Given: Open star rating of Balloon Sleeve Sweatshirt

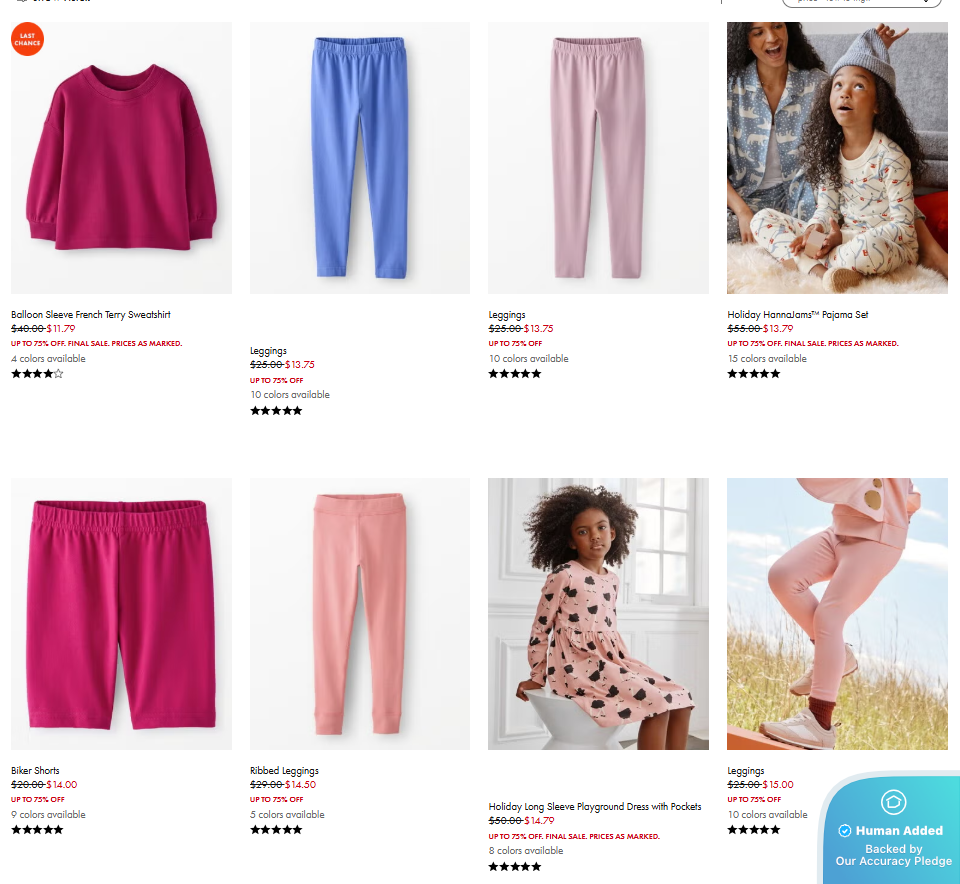Looking at the screenshot, I should click(37, 374).
